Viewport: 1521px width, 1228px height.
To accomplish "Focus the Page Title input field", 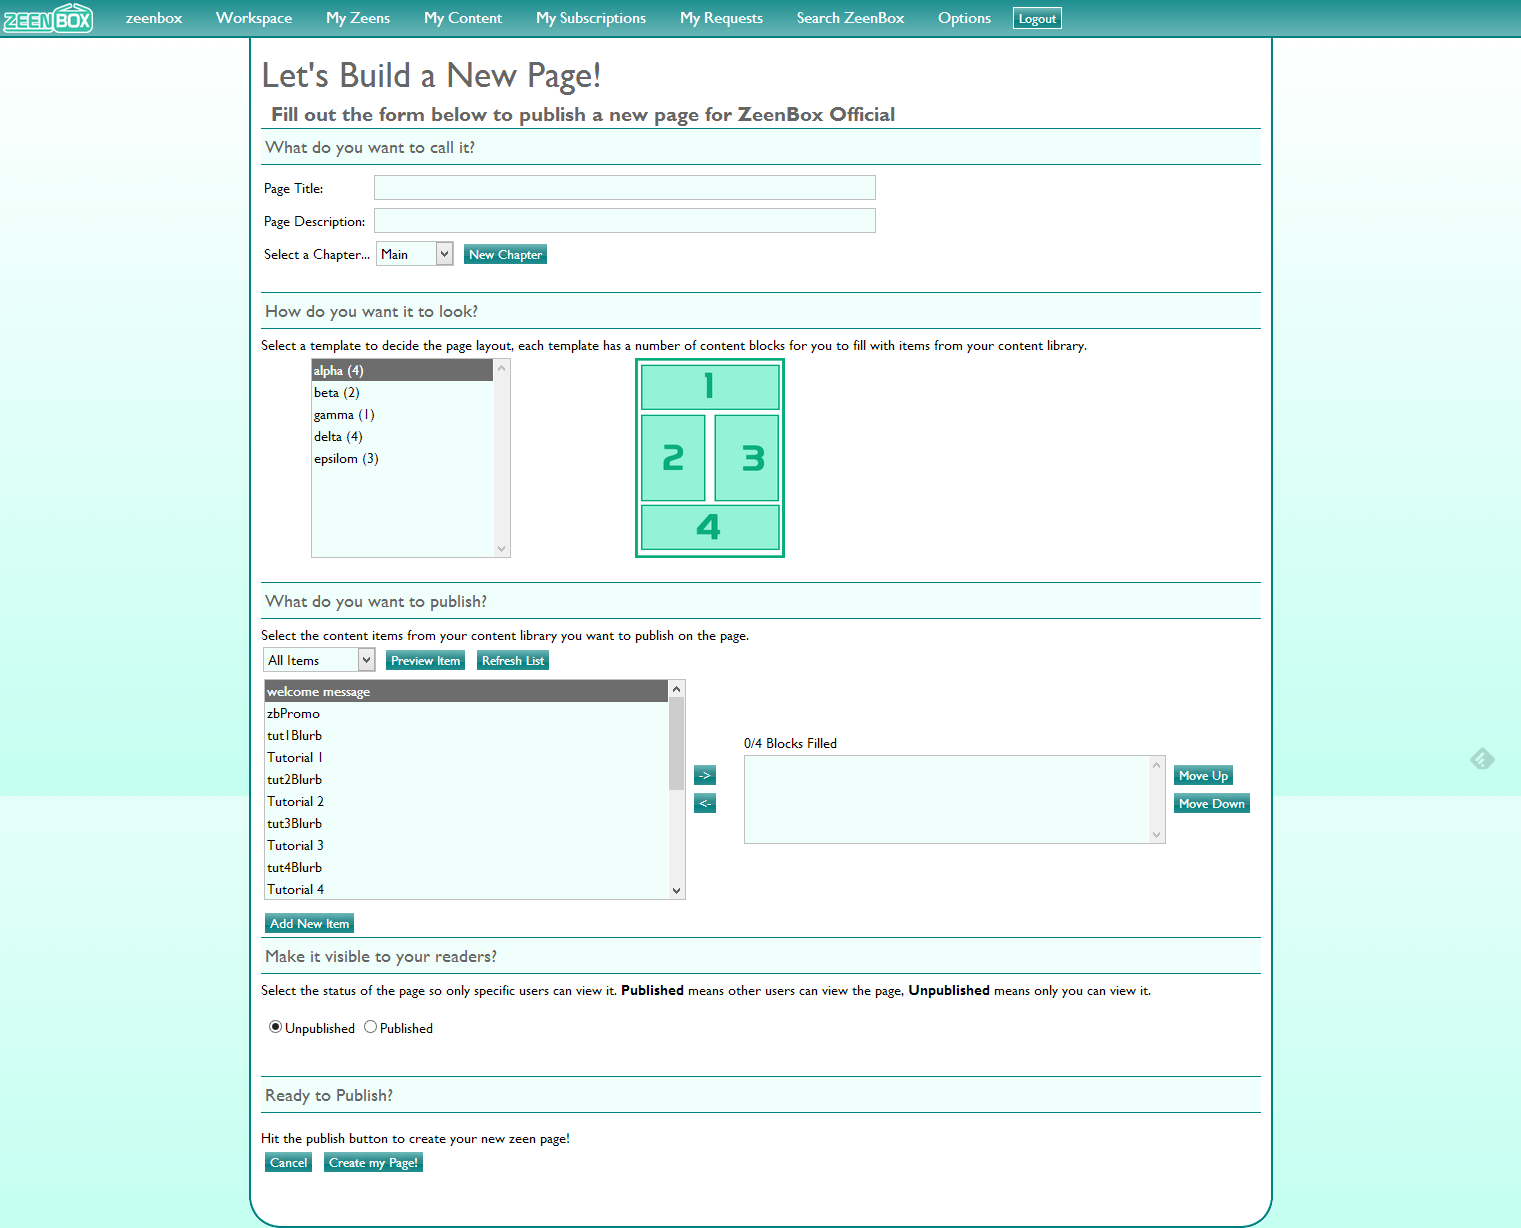I will tap(625, 187).
